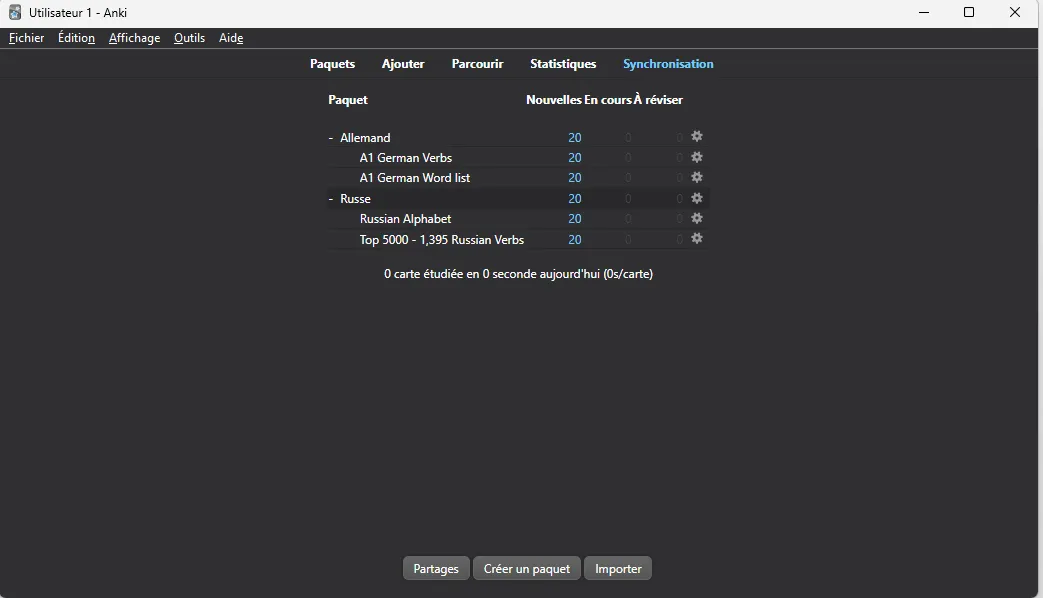Open options gear for Allemand deck
Image resolution: width=1043 pixels, height=598 pixels.
(697, 137)
